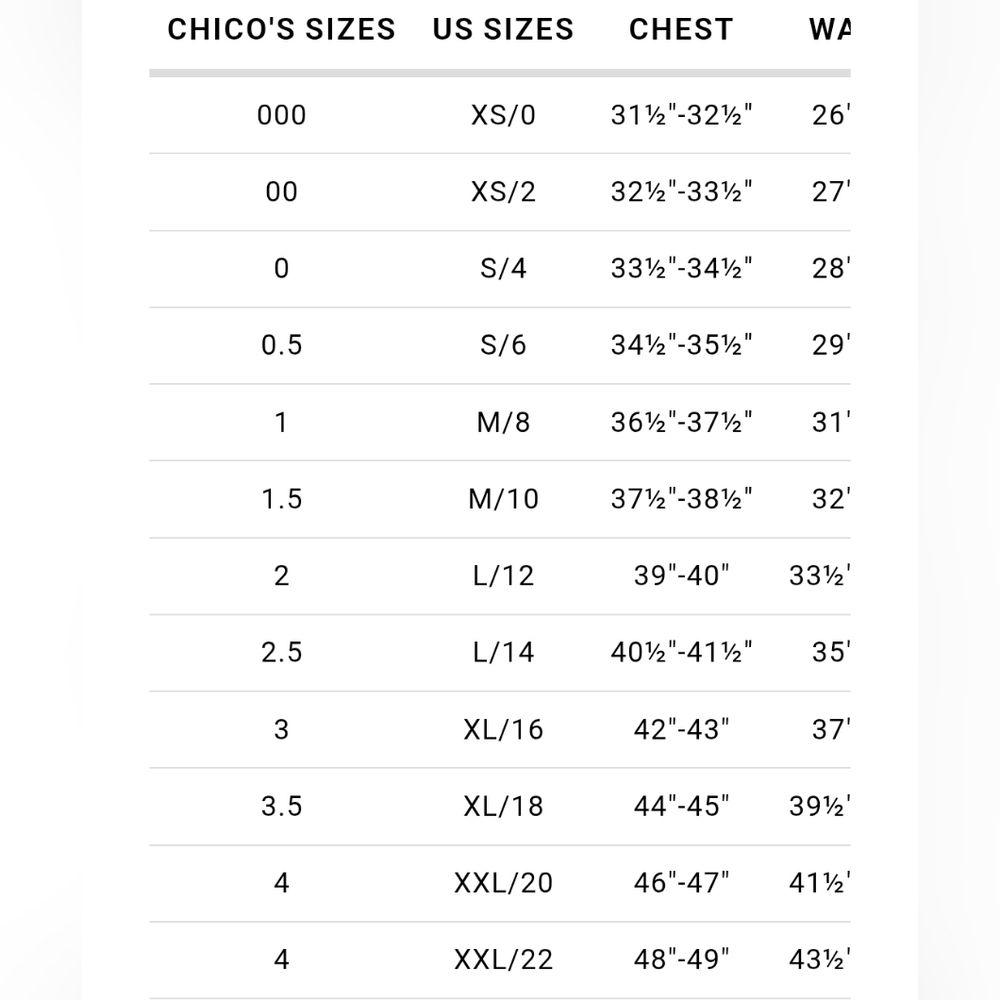Viewport: 1000px width, 1000px height.
Task: Click the 2.5 Chico's size cell
Action: coord(281,652)
